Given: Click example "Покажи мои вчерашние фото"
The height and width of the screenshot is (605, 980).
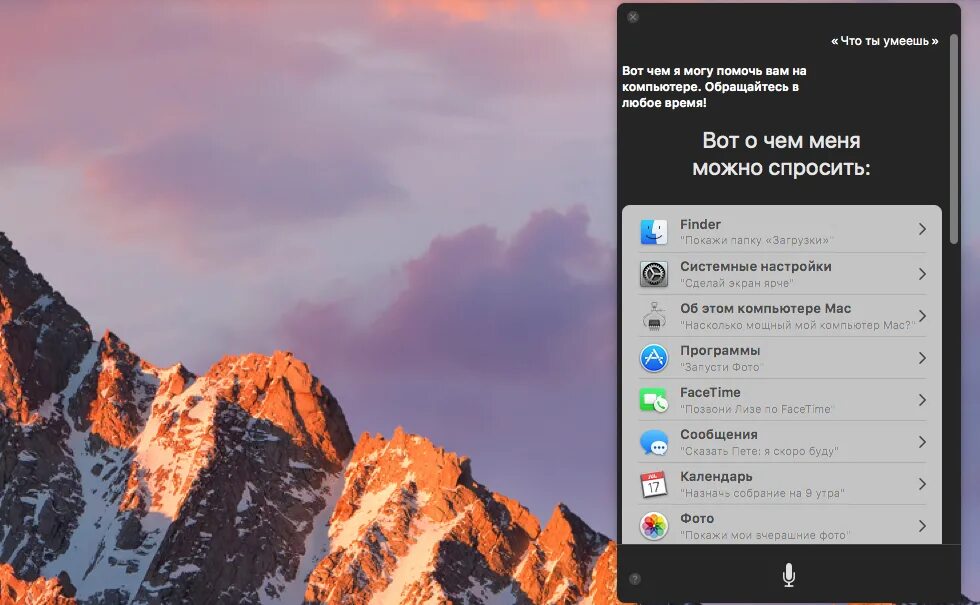Looking at the screenshot, I should coord(765,536).
